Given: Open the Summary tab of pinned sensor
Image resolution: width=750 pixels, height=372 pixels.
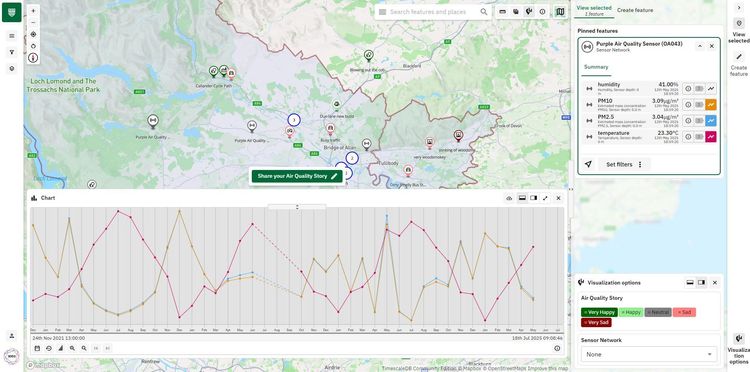Looking at the screenshot, I should (x=596, y=67).
